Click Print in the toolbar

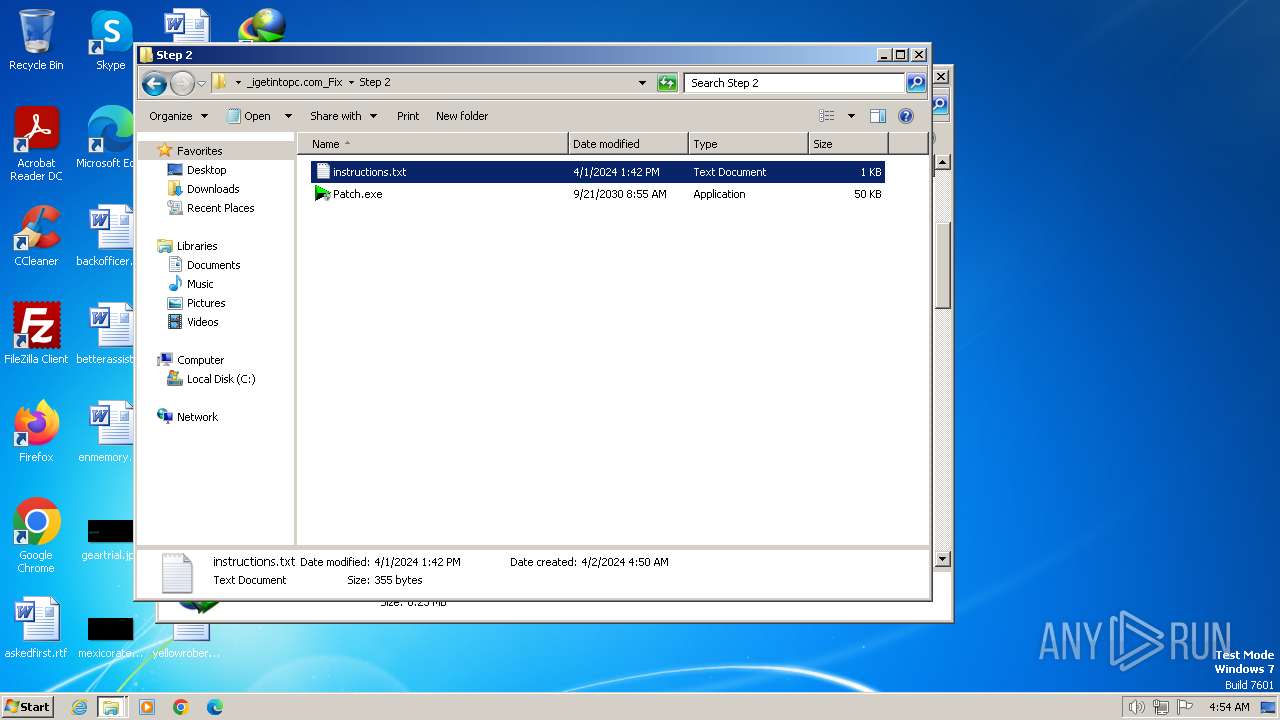coord(408,116)
